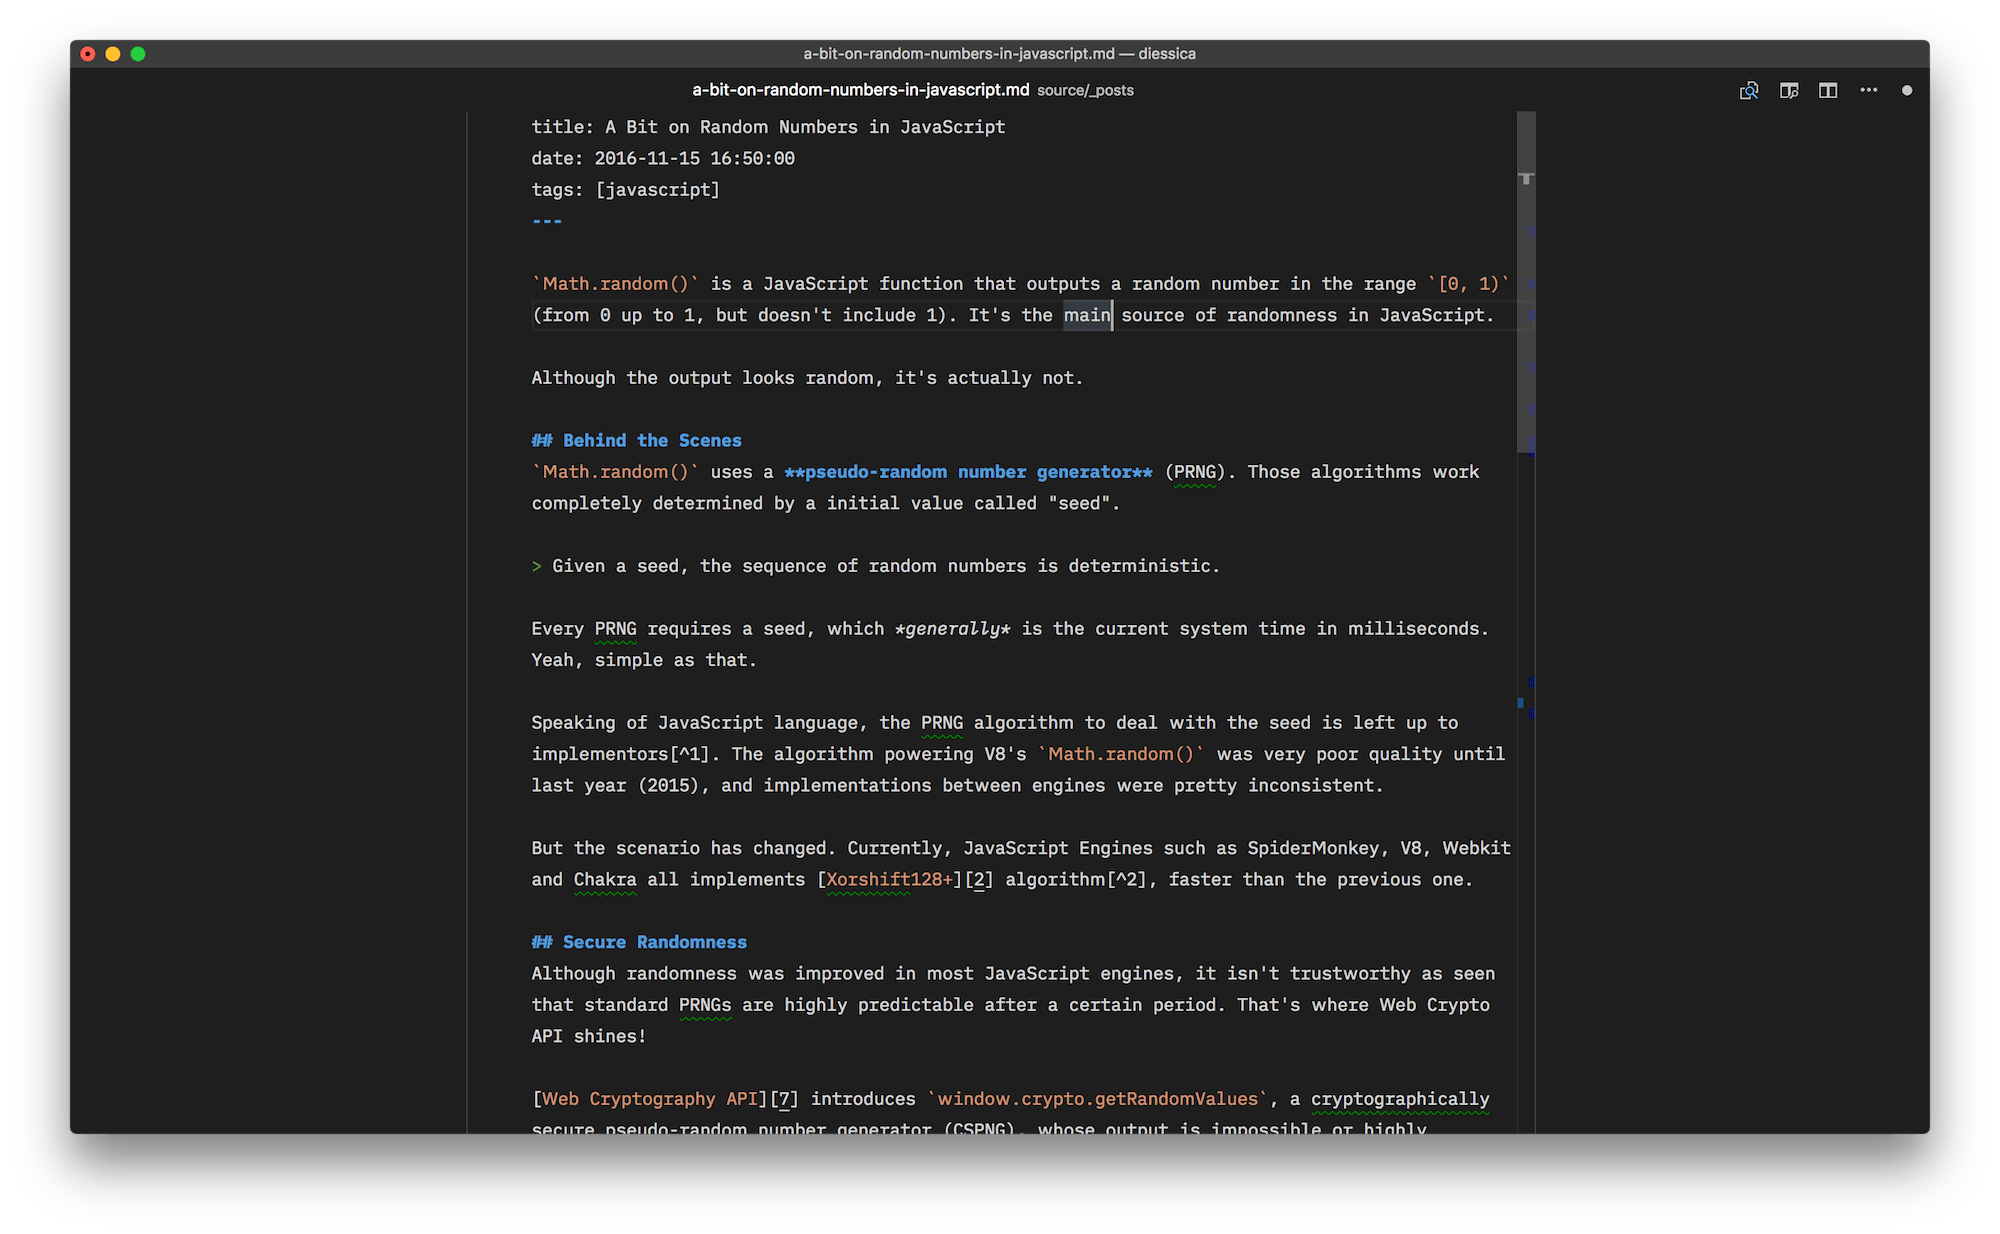Click the unsaved-changes dot to close editor
Image resolution: width=2000 pixels, height=1234 pixels.
1907,90
